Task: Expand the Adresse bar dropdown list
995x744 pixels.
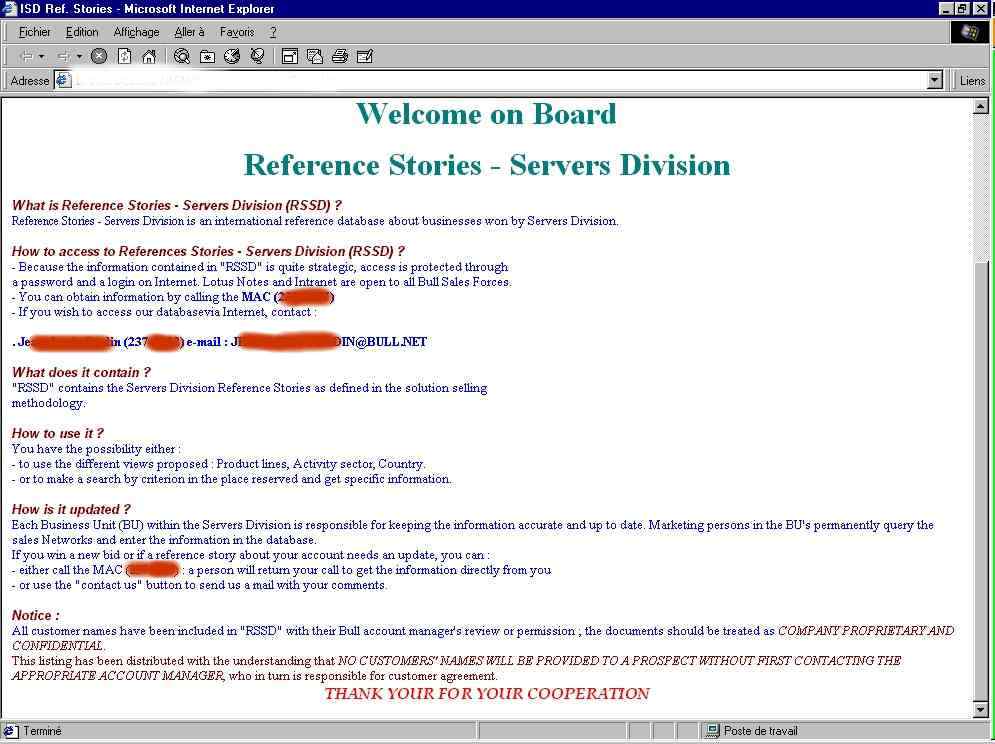Action: [x=935, y=81]
